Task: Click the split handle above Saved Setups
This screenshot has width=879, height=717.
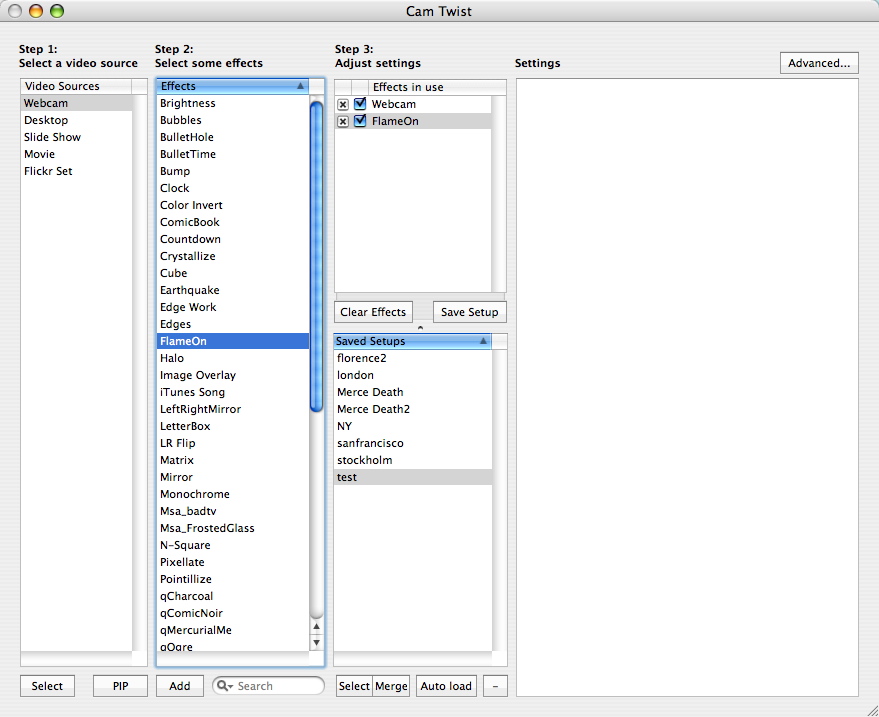Action: (x=420, y=327)
